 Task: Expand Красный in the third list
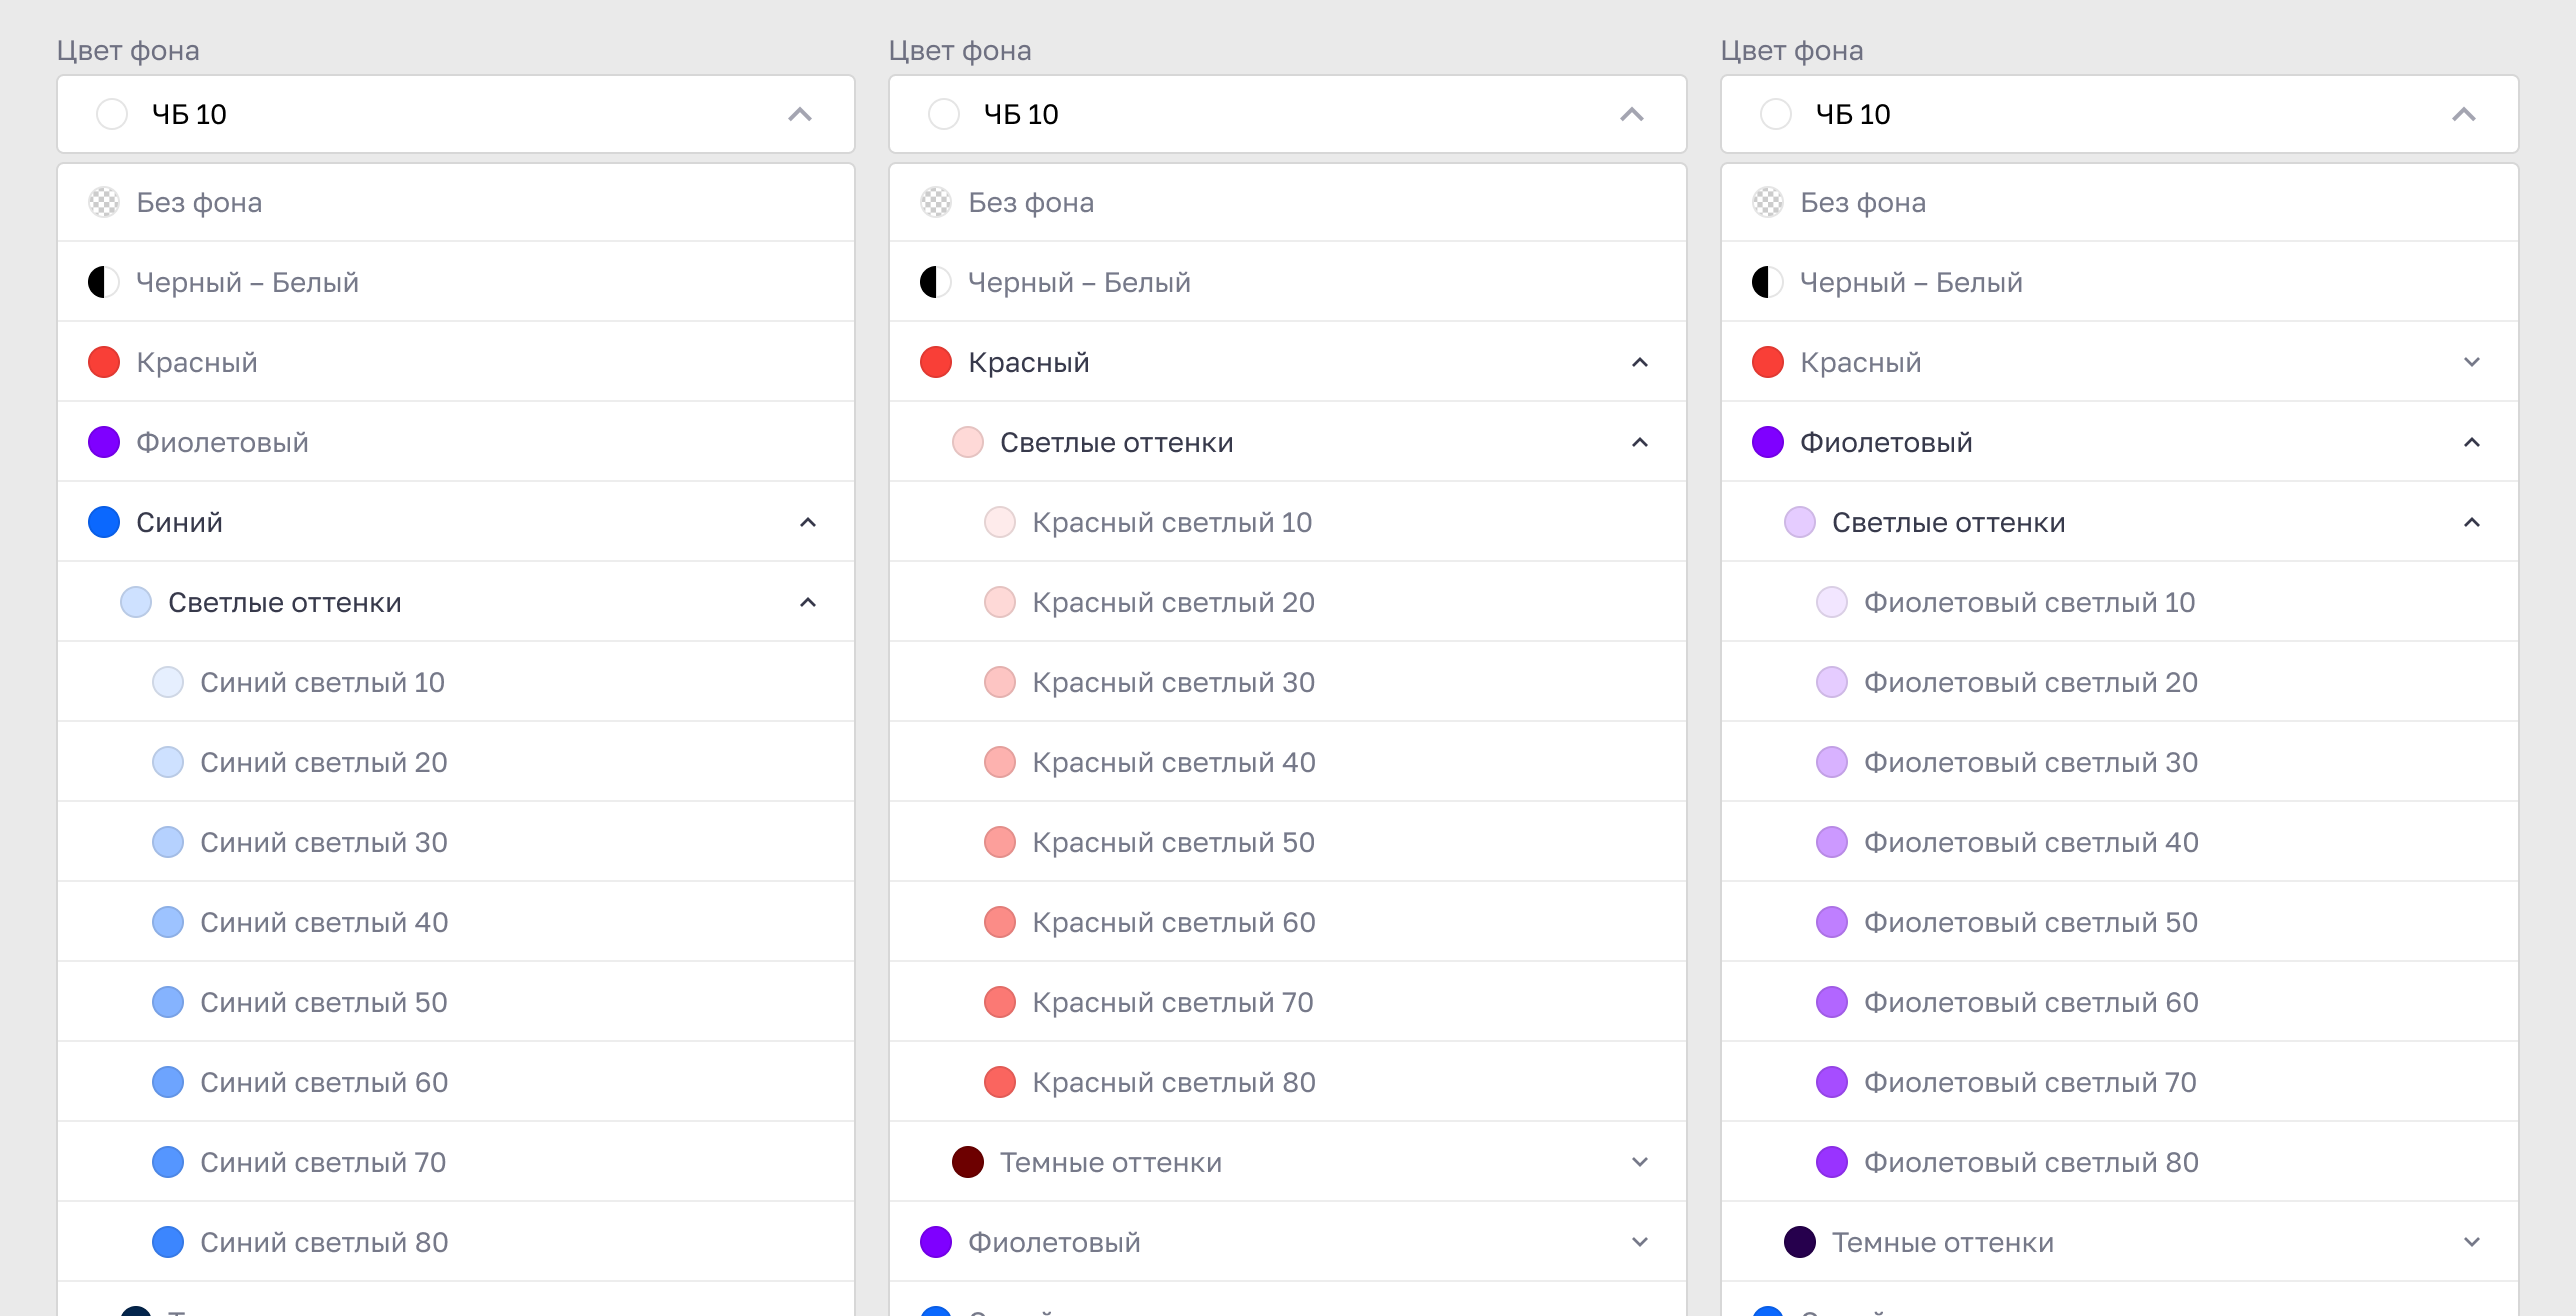pos(2472,362)
